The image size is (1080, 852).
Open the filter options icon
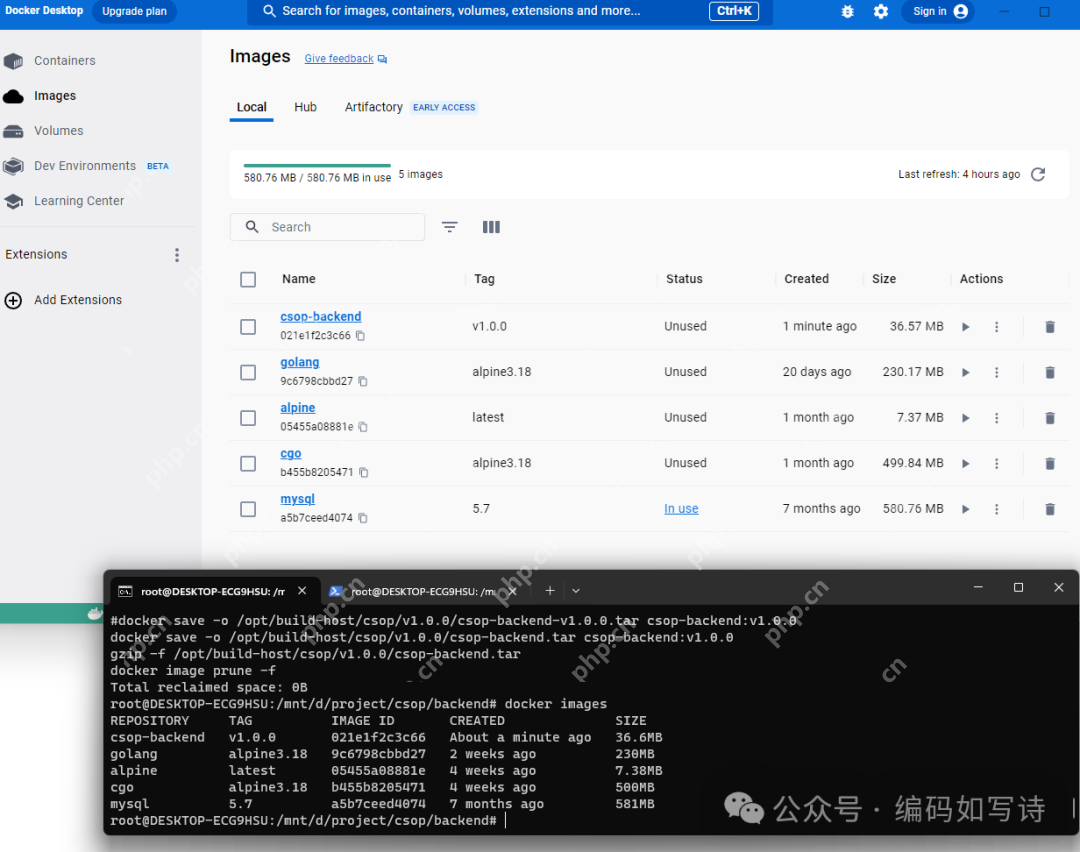pyautogui.click(x=450, y=227)
